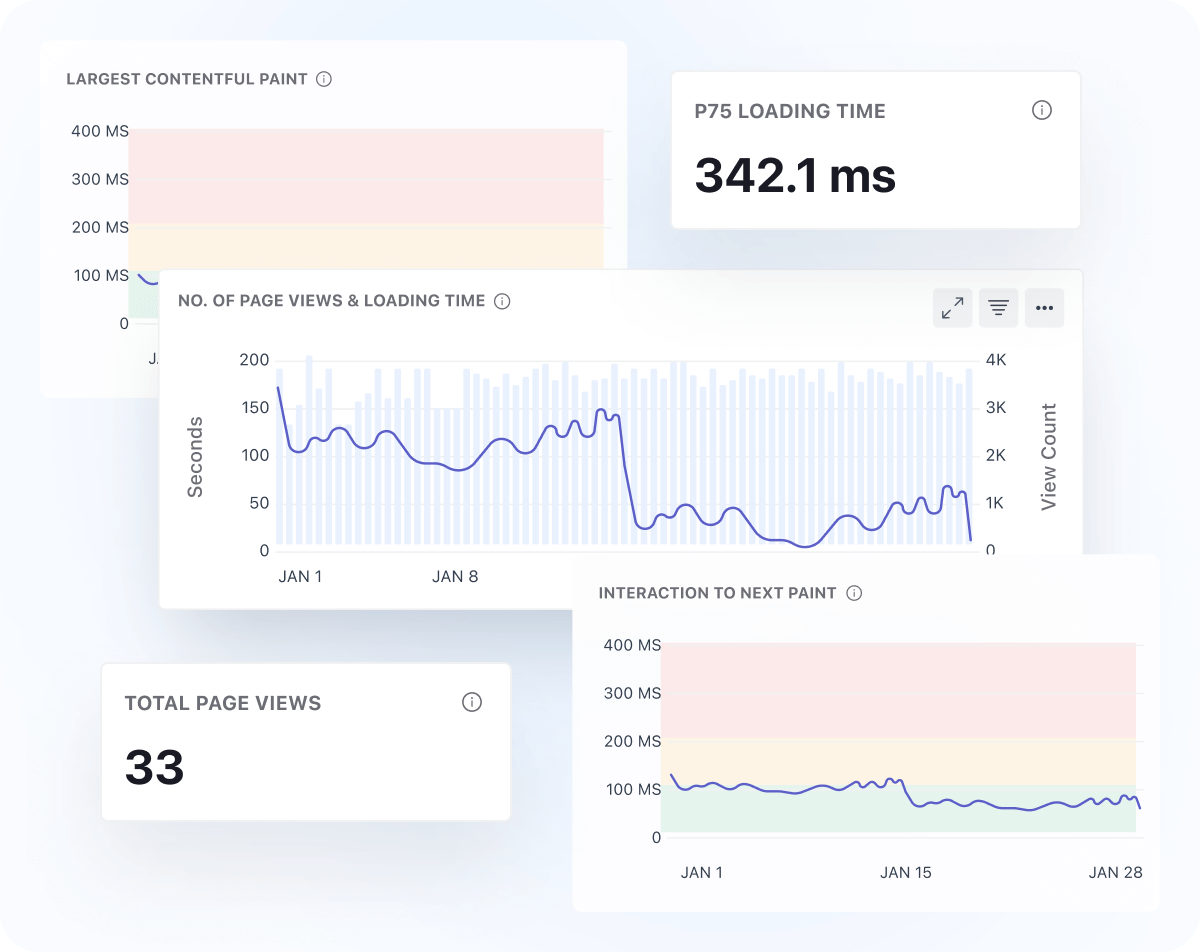1200x952 pixels.
Task: View info on the Total Page Views card
Action: (471, 703)
